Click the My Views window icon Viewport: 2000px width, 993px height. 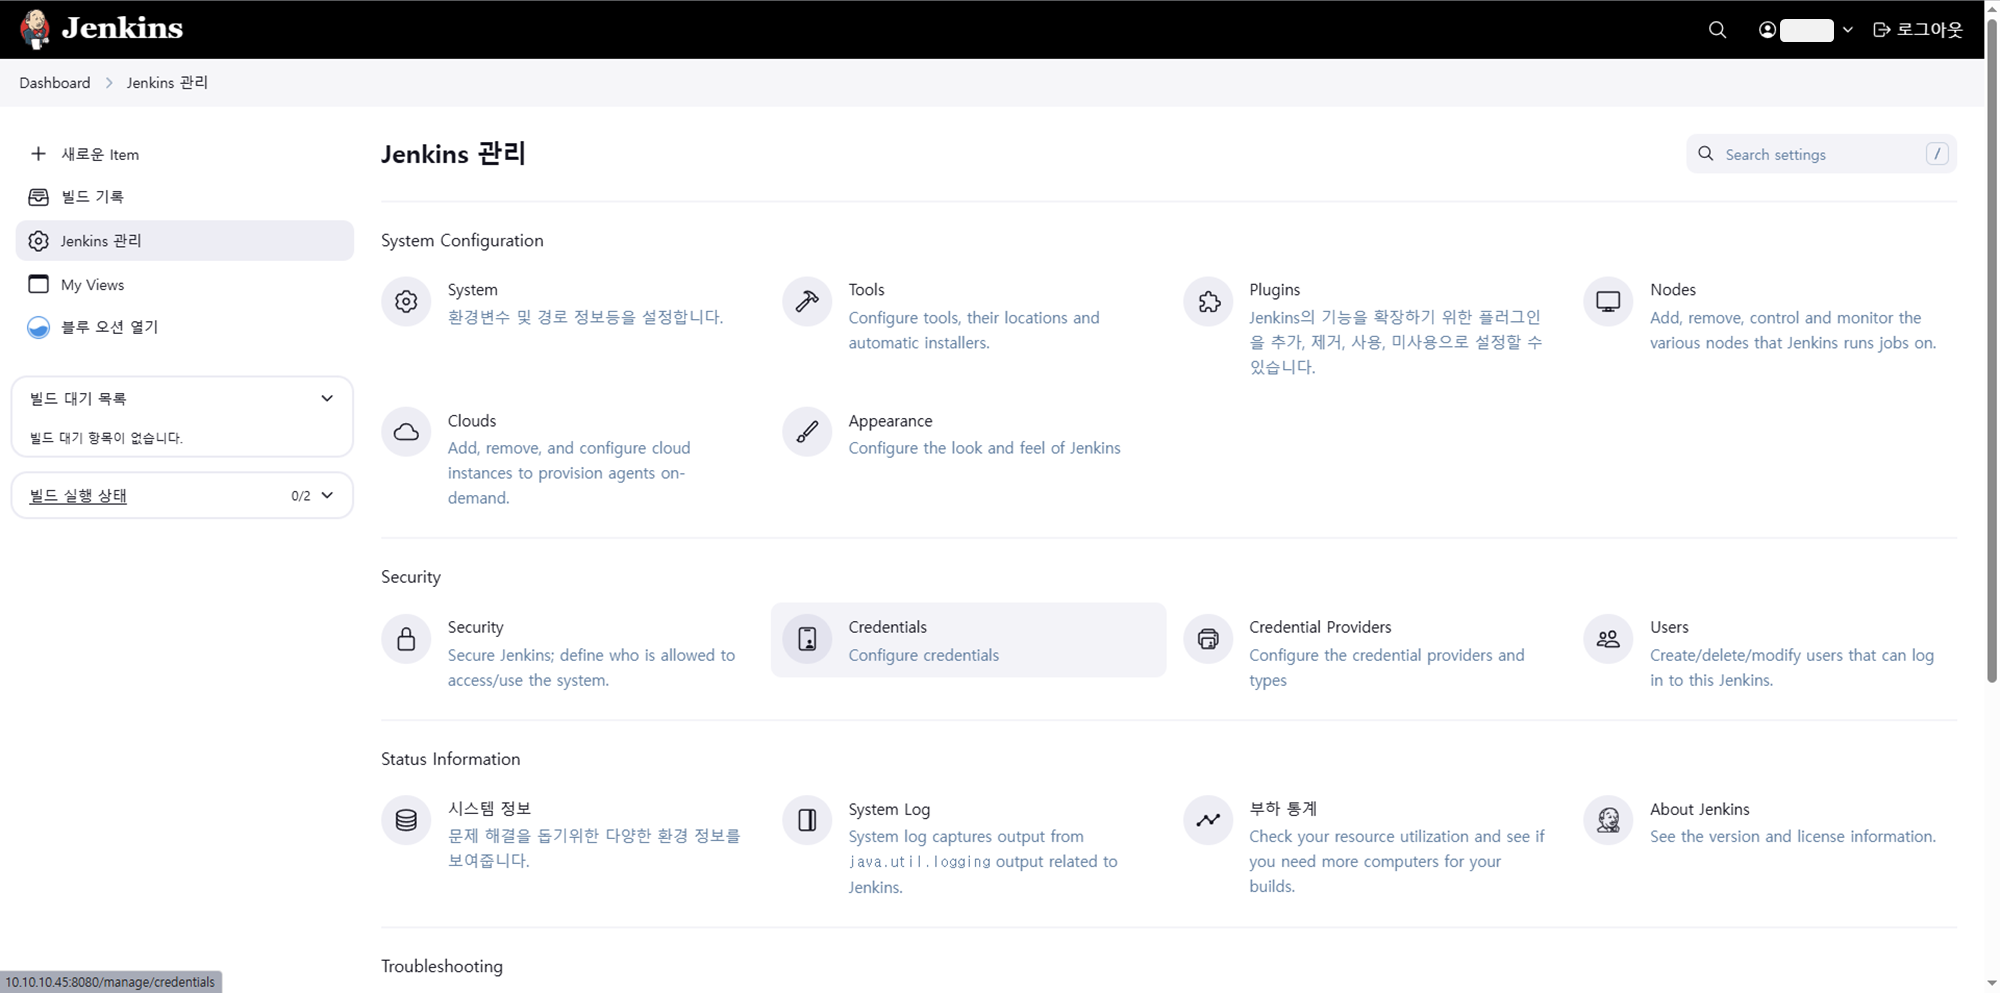point(38,284)
